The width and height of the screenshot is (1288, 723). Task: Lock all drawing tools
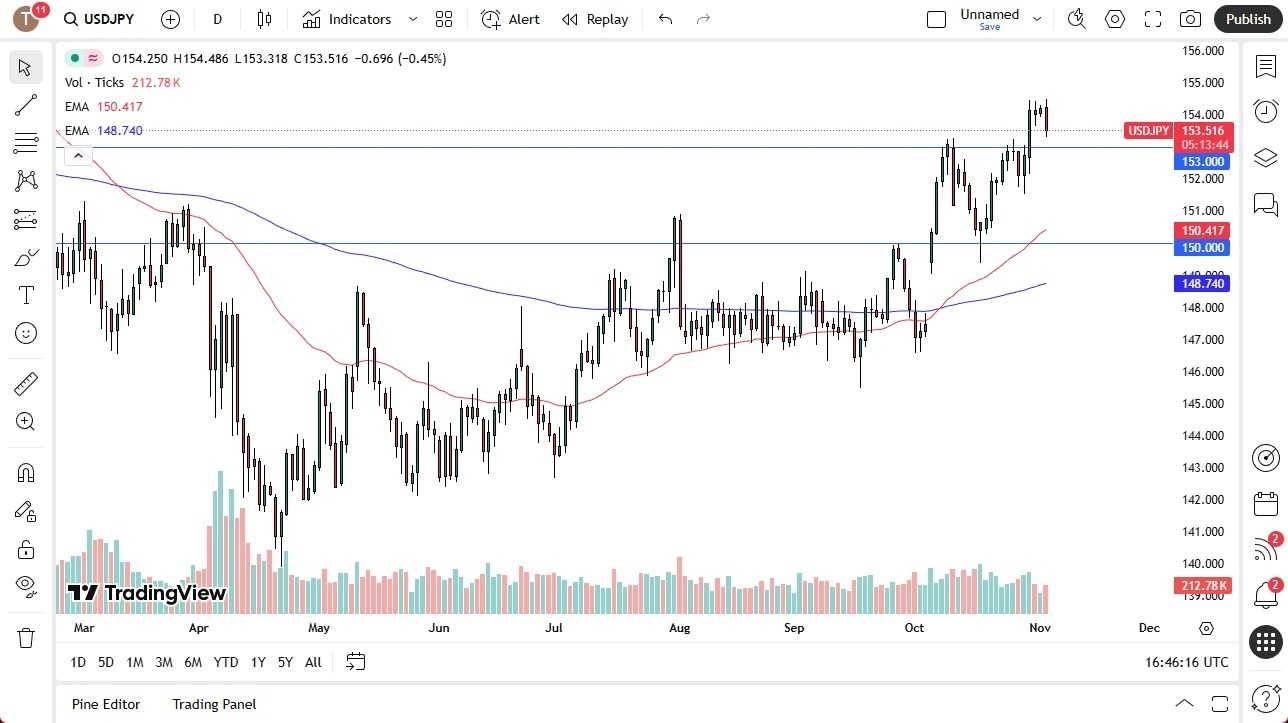(25, 549)
